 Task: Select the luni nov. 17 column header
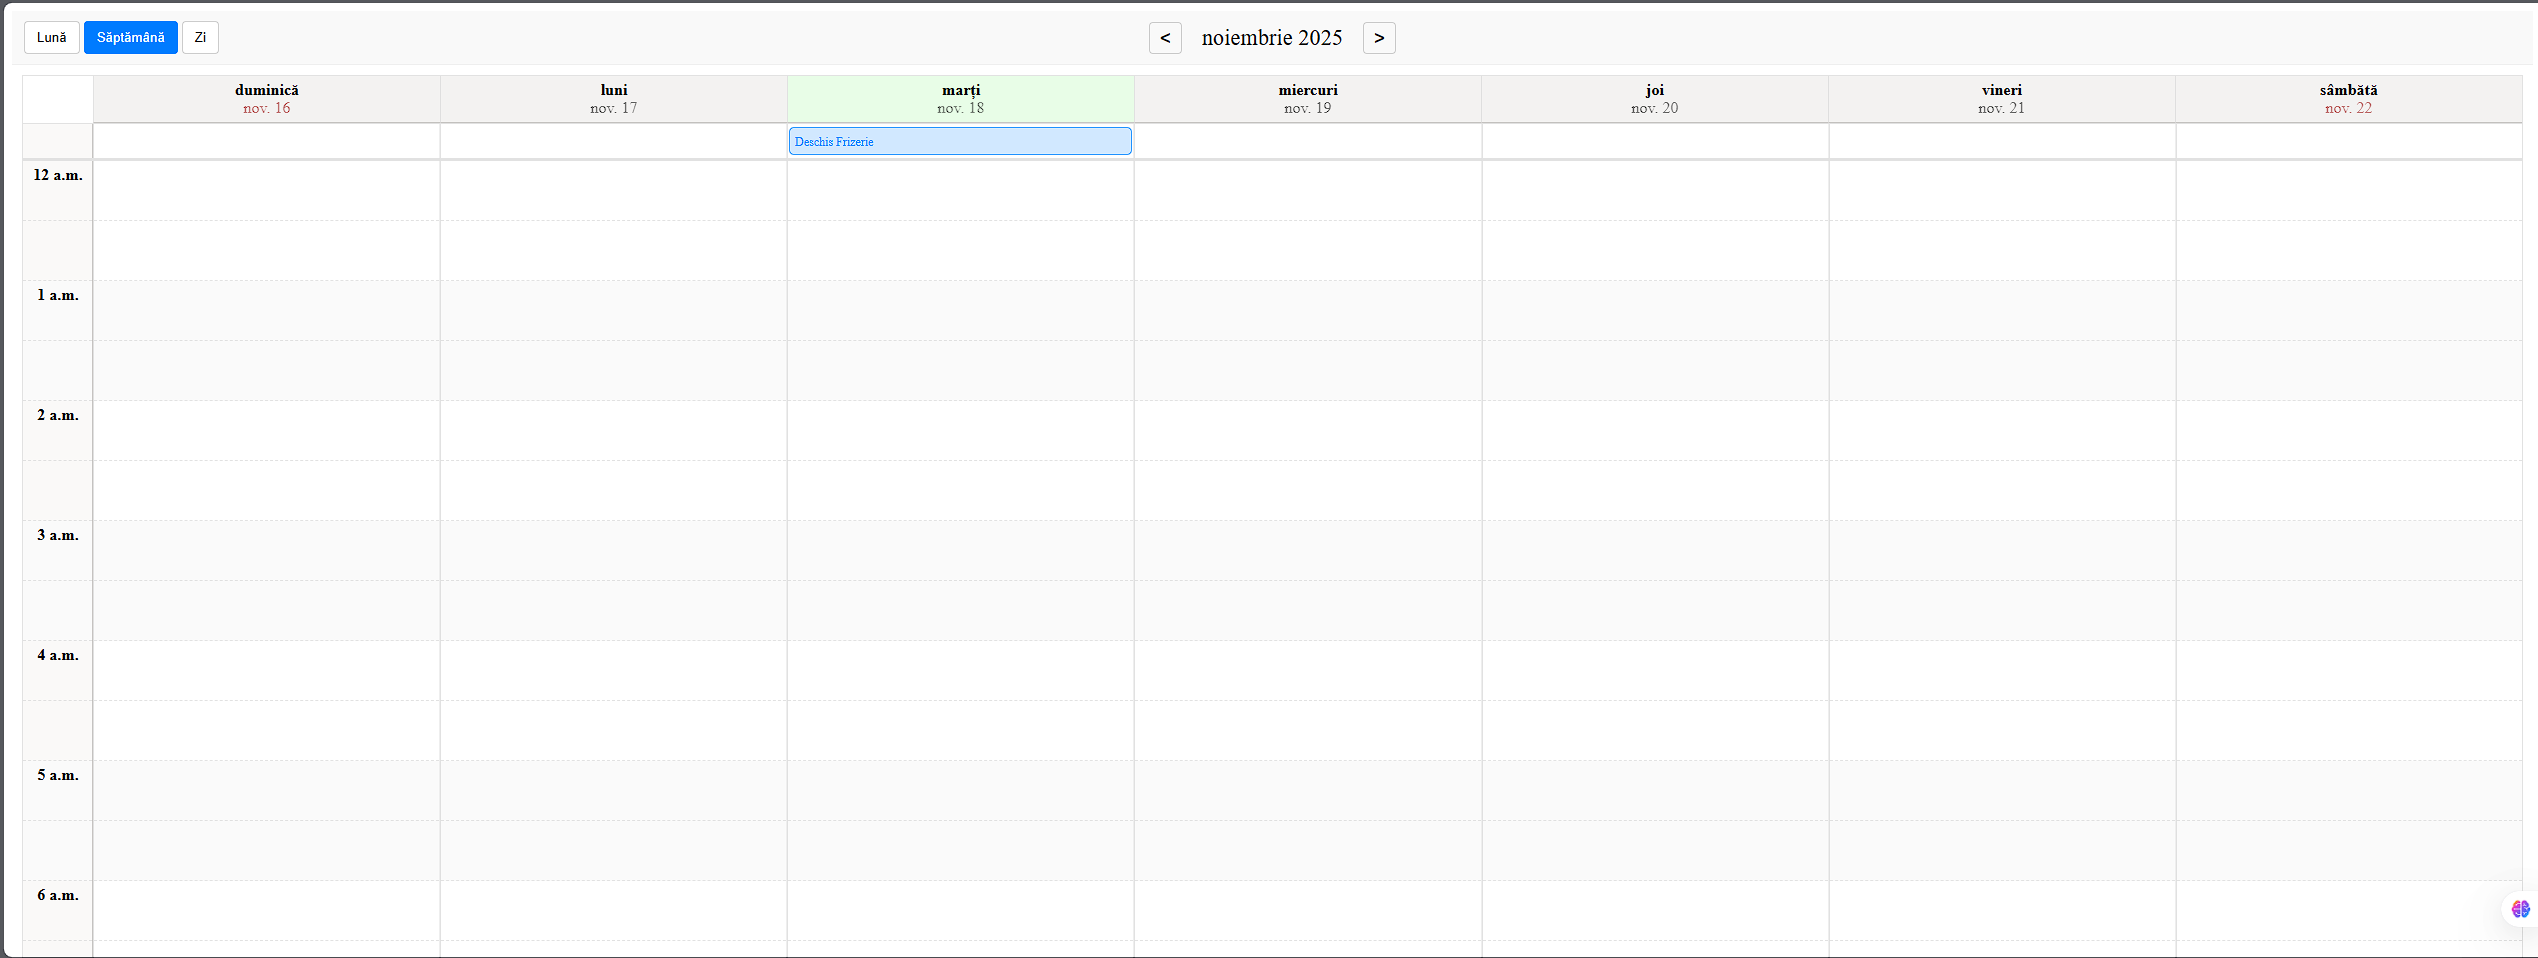[613, 98]
